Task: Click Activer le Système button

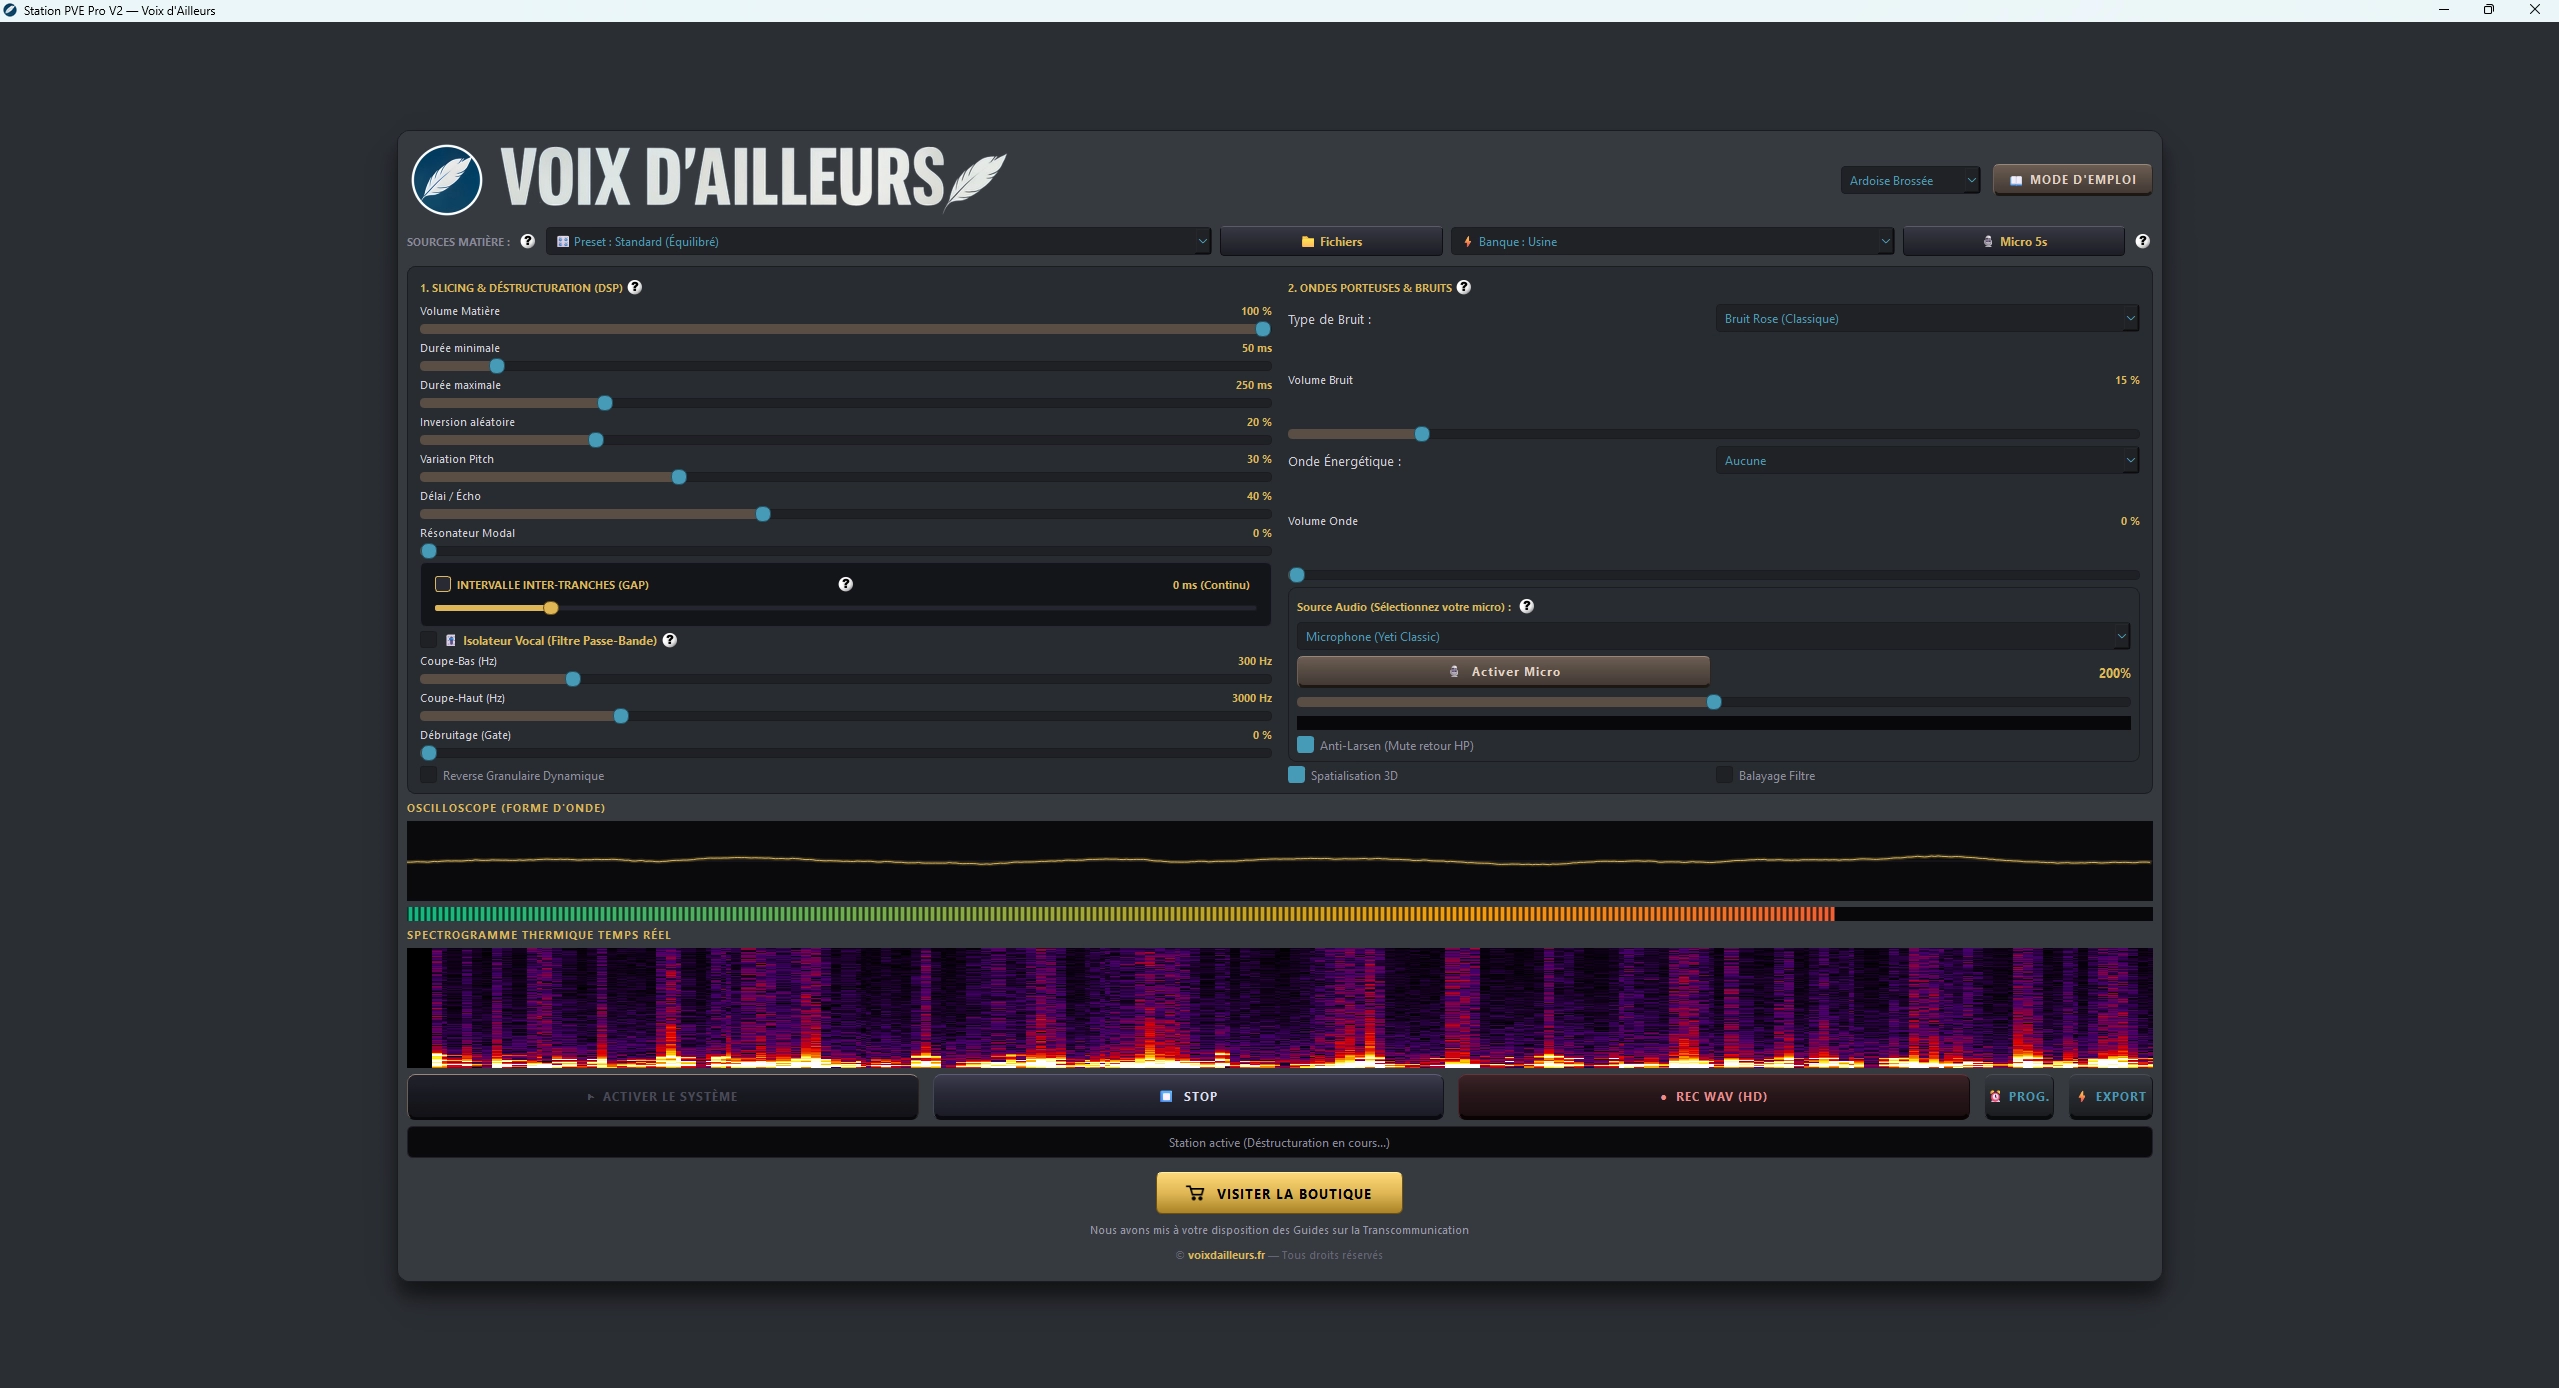Action: point(662,1096)
